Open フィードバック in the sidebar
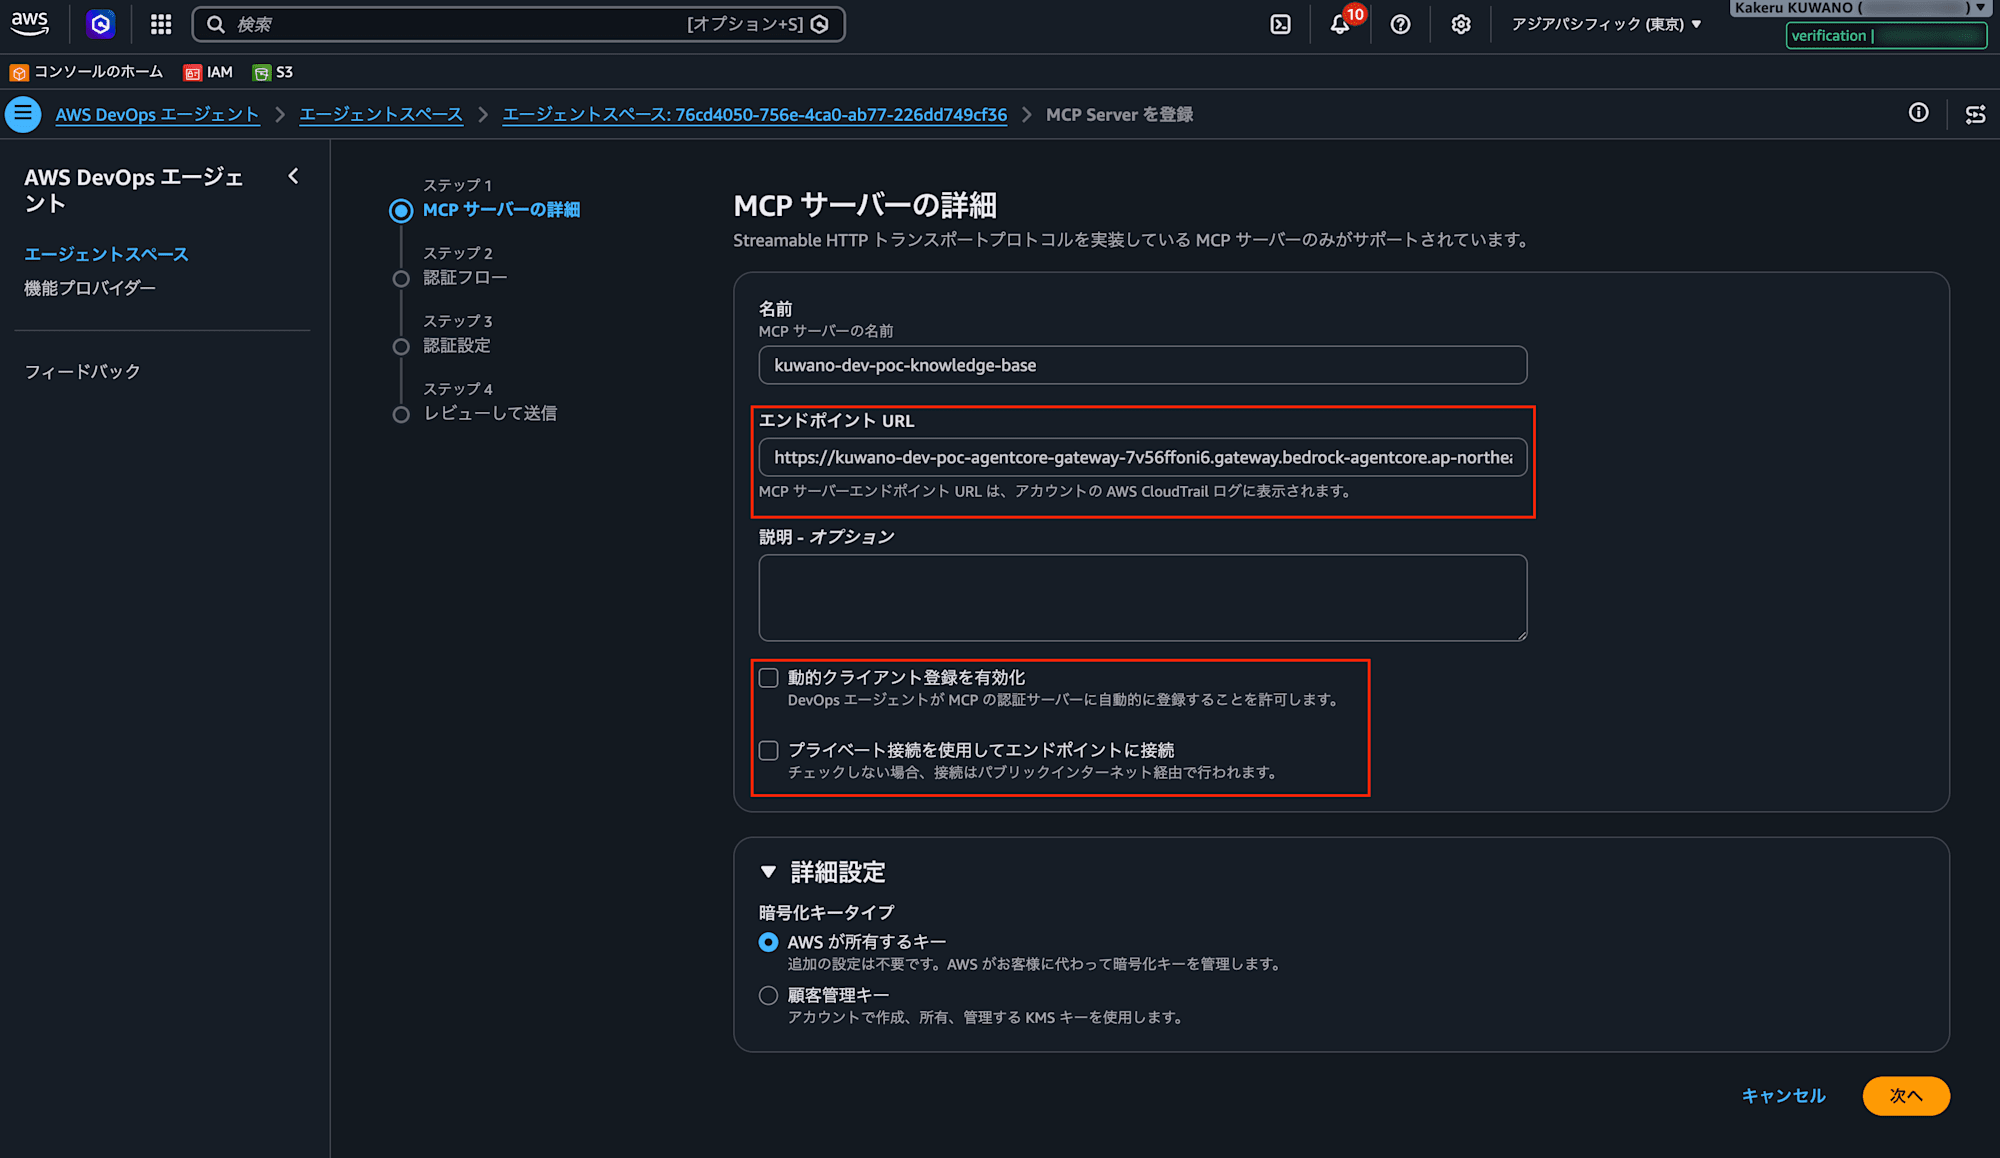2000x1158 pixels. [x=82, y=372]
